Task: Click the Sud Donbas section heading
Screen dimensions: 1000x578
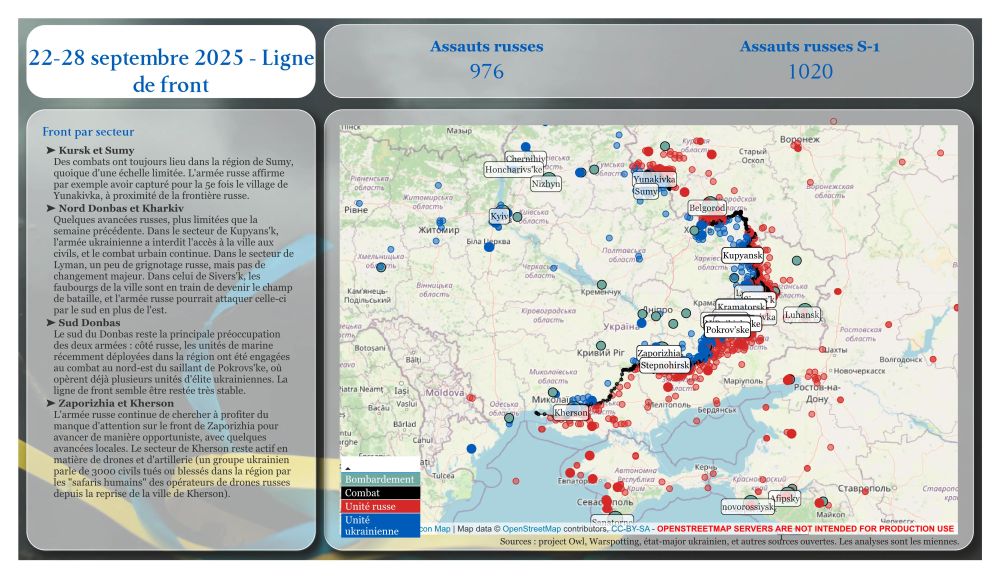Action: coord(89,323)
